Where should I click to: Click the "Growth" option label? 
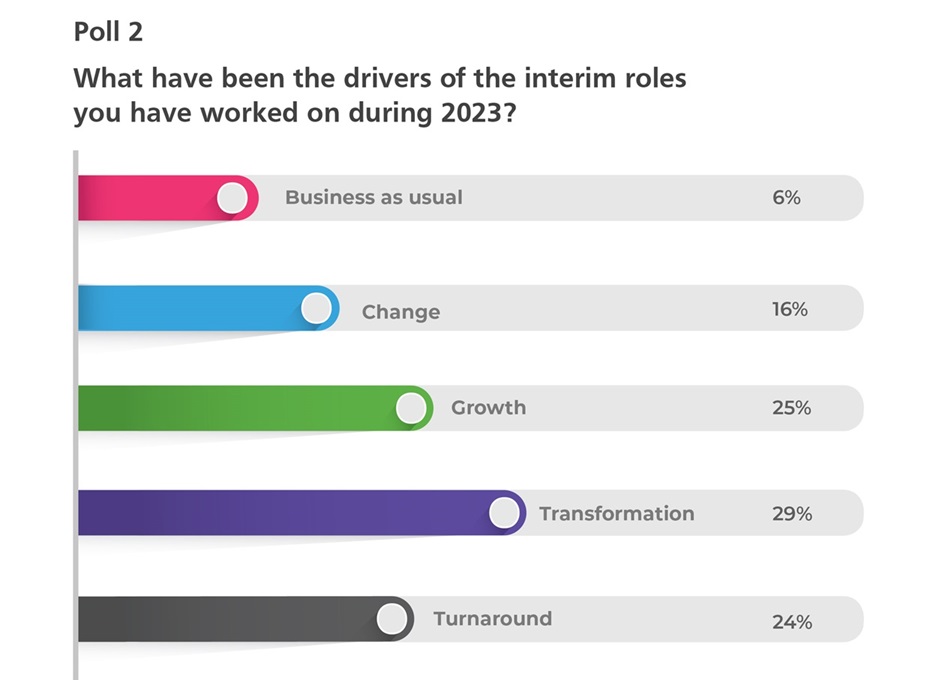pos(488,407)
